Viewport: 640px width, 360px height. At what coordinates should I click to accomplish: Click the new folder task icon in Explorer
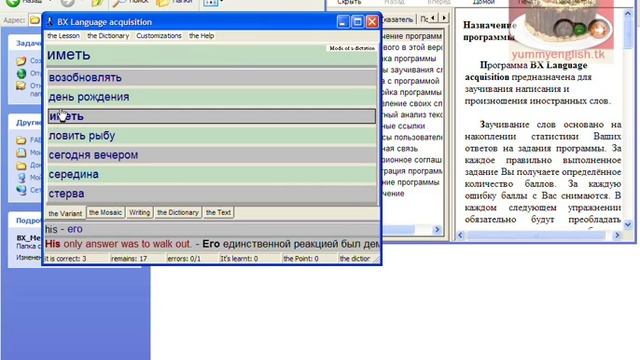21,61
